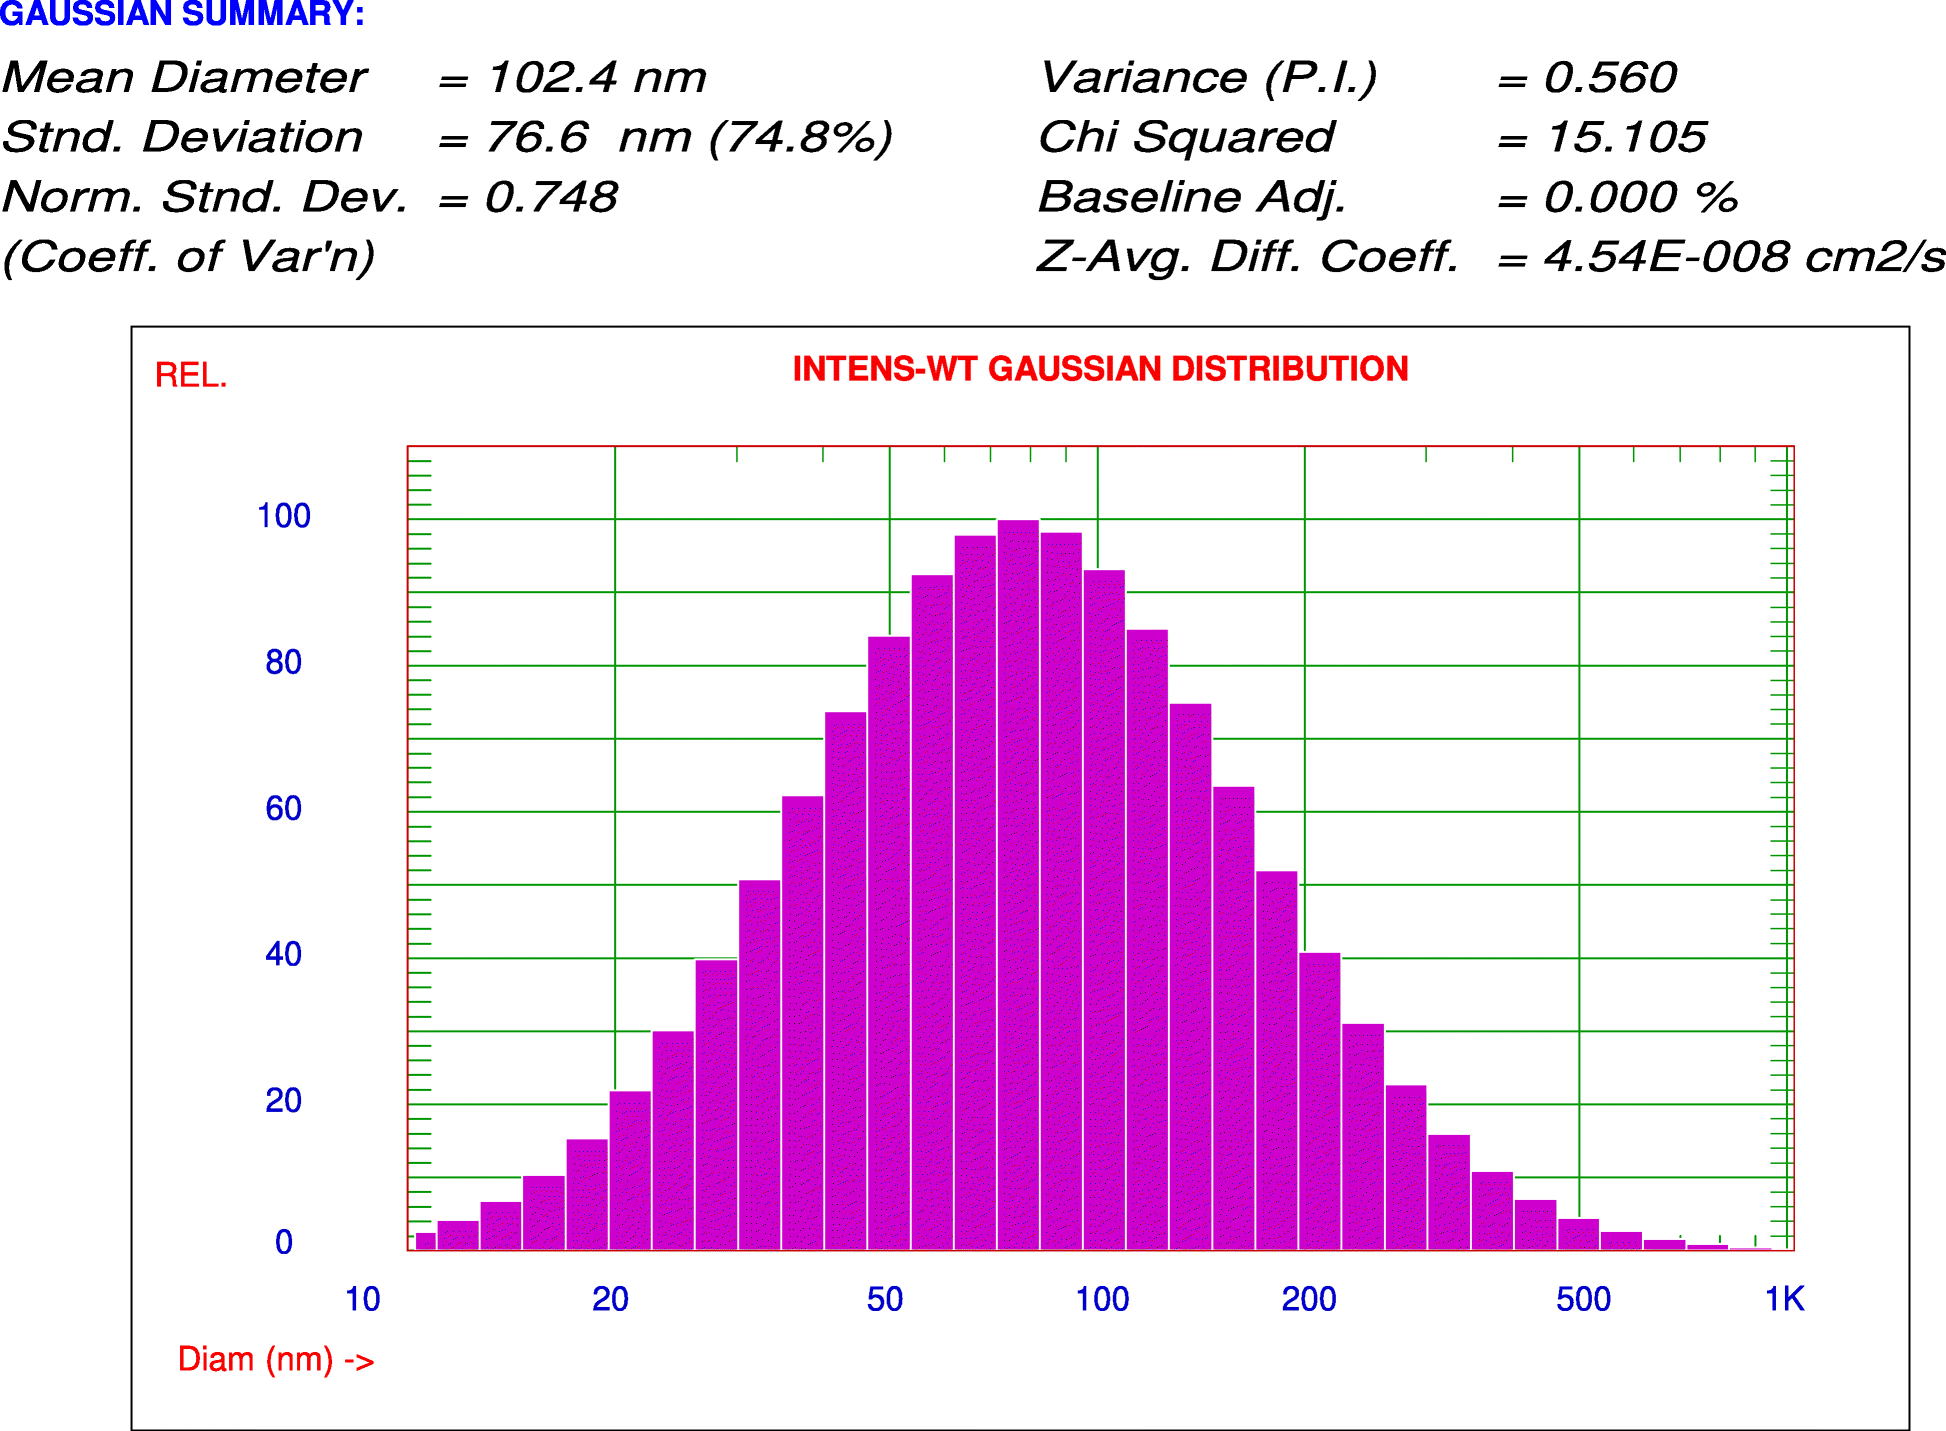1946x1431 pixels.
Task: Select the 0.560 variance value
Action: click(1611, 78)
